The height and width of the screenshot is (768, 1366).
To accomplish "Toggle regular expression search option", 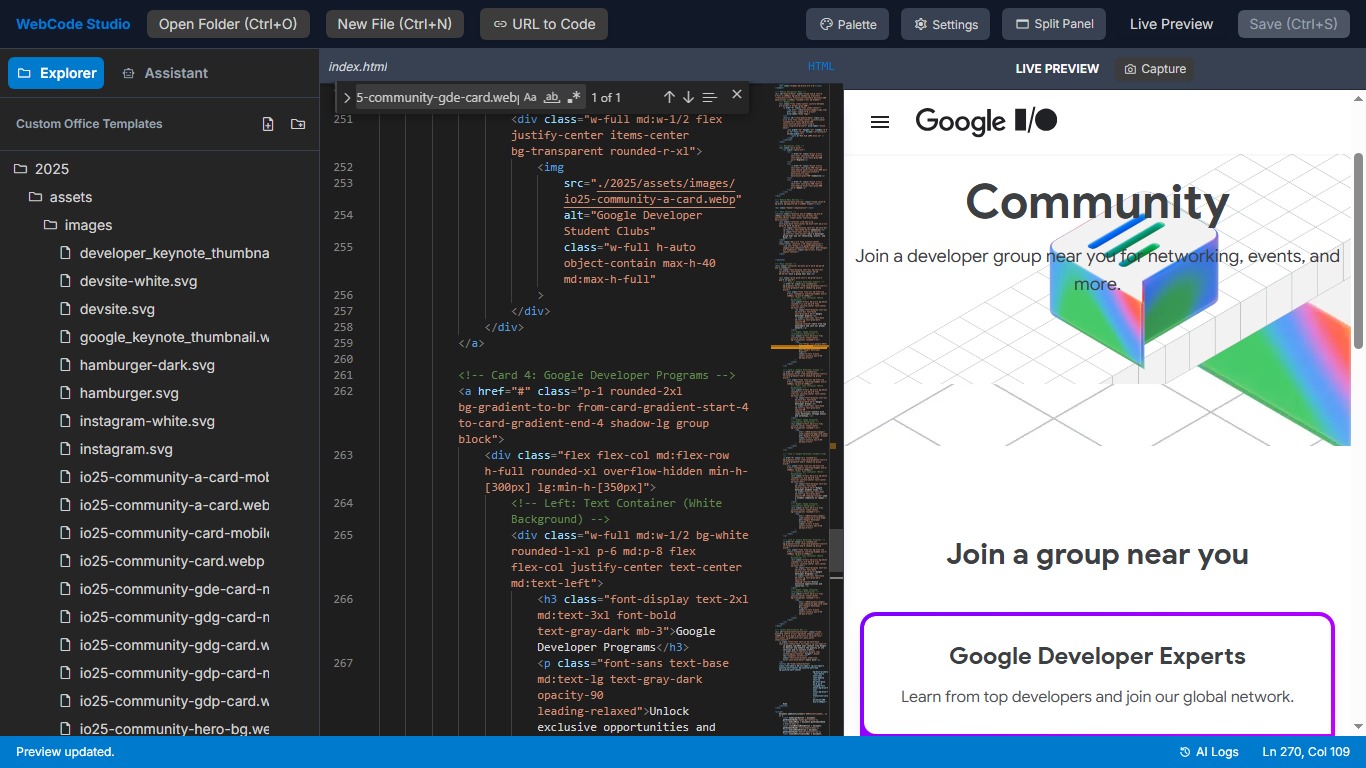I will (574, 97).
